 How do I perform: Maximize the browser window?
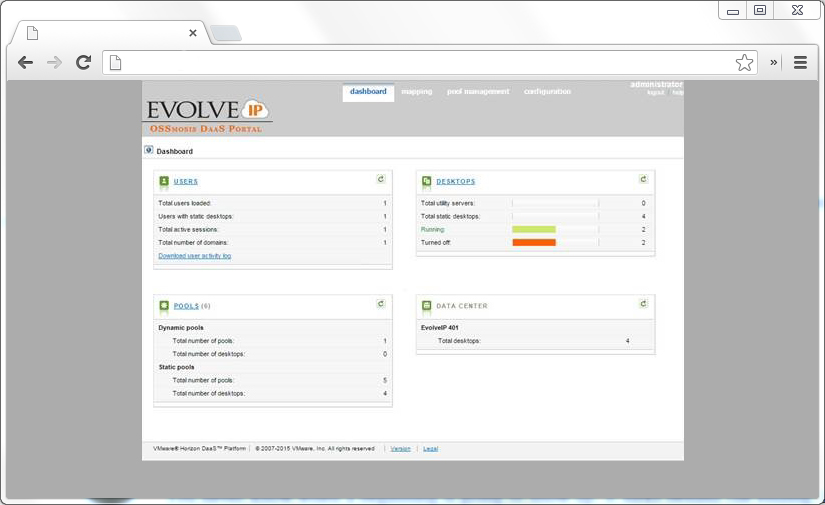coord(760,10)
